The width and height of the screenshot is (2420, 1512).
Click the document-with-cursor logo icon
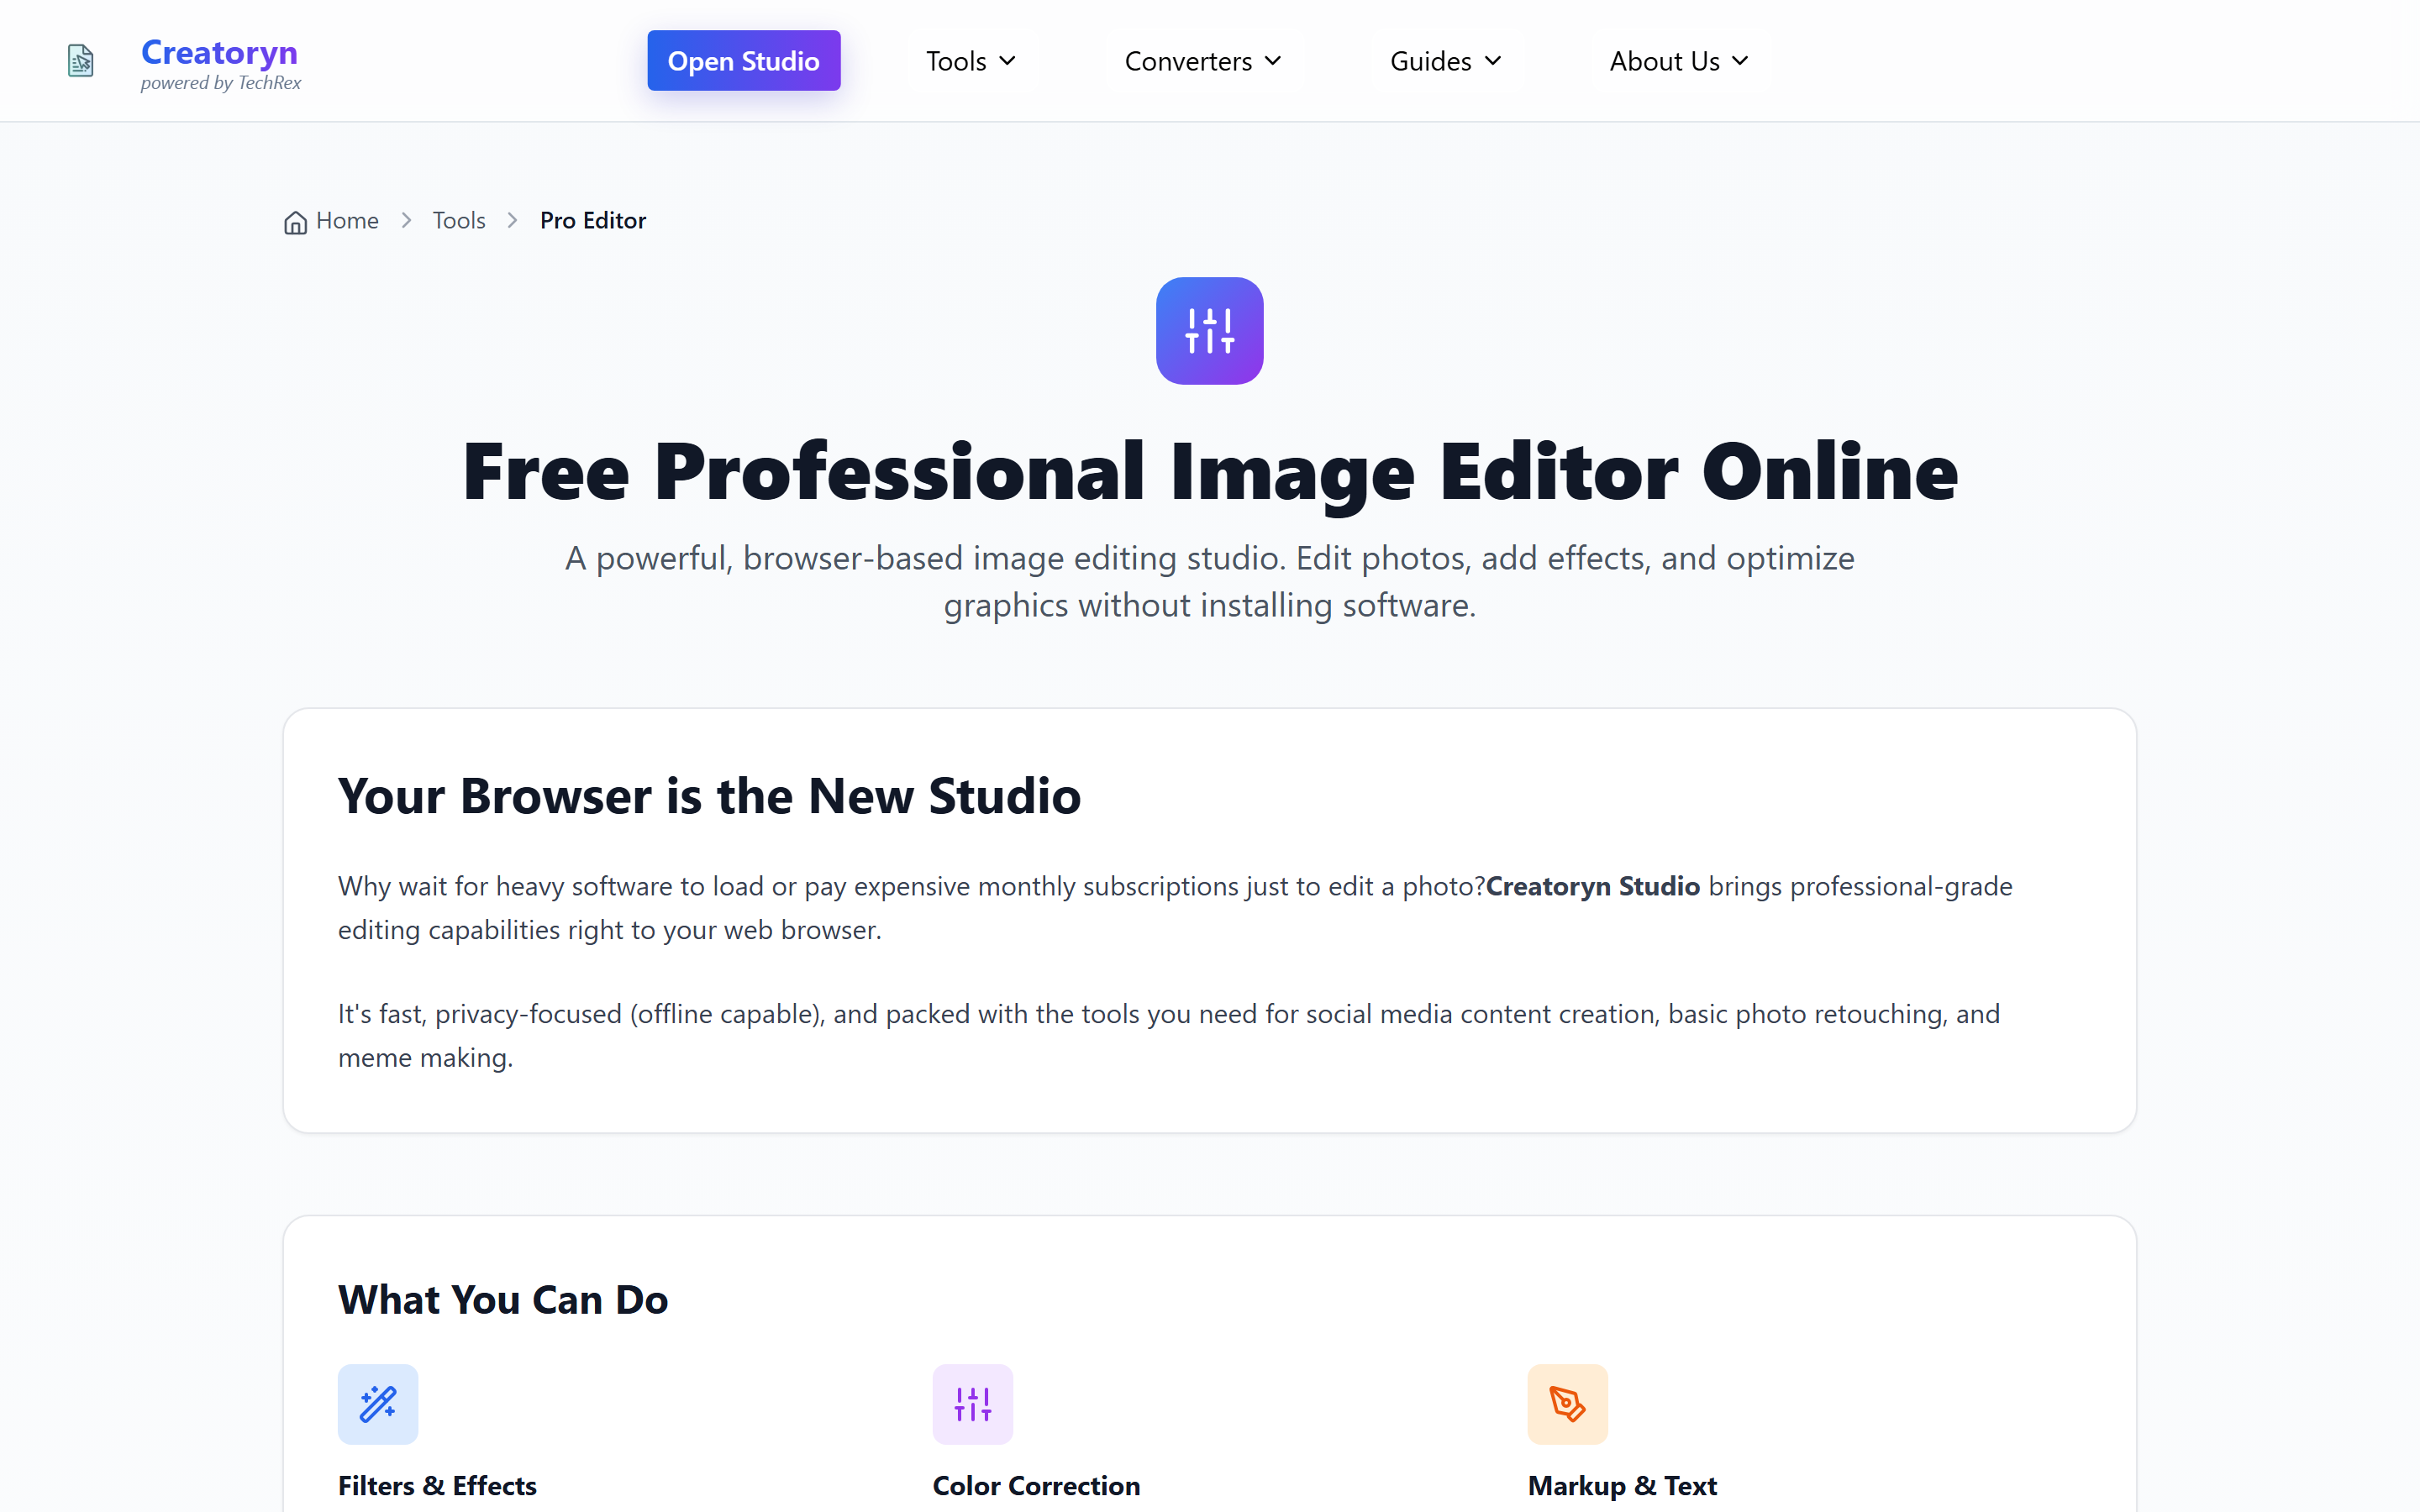point(81,60)
